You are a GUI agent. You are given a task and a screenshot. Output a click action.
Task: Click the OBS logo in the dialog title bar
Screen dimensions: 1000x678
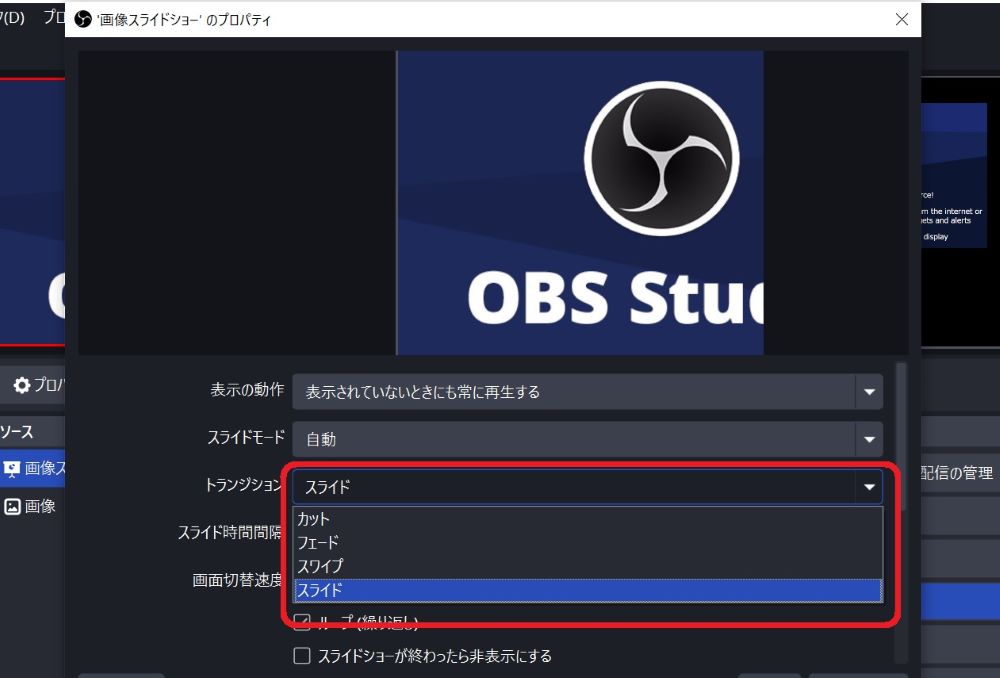[83, 19]
